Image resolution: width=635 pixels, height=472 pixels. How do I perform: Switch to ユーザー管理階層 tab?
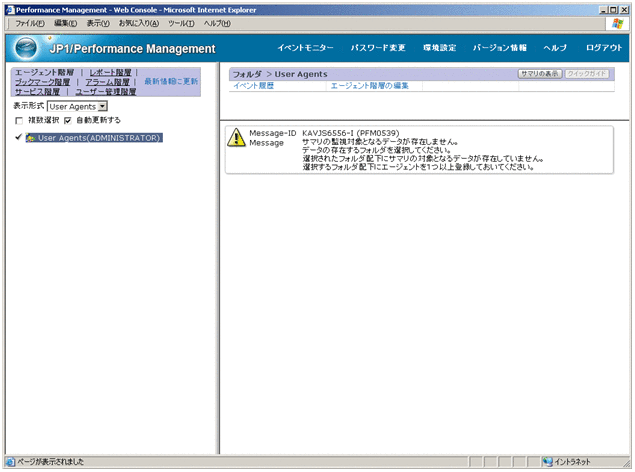coord(106,92)
